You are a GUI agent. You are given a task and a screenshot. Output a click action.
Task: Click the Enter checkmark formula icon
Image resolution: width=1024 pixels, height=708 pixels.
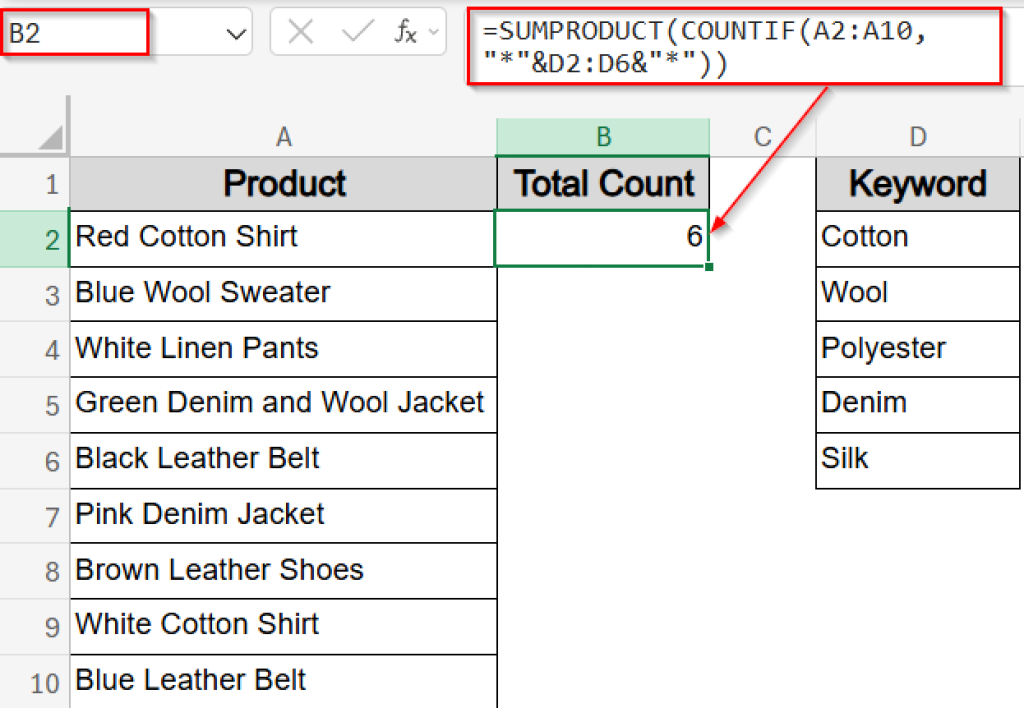(356, 33)
